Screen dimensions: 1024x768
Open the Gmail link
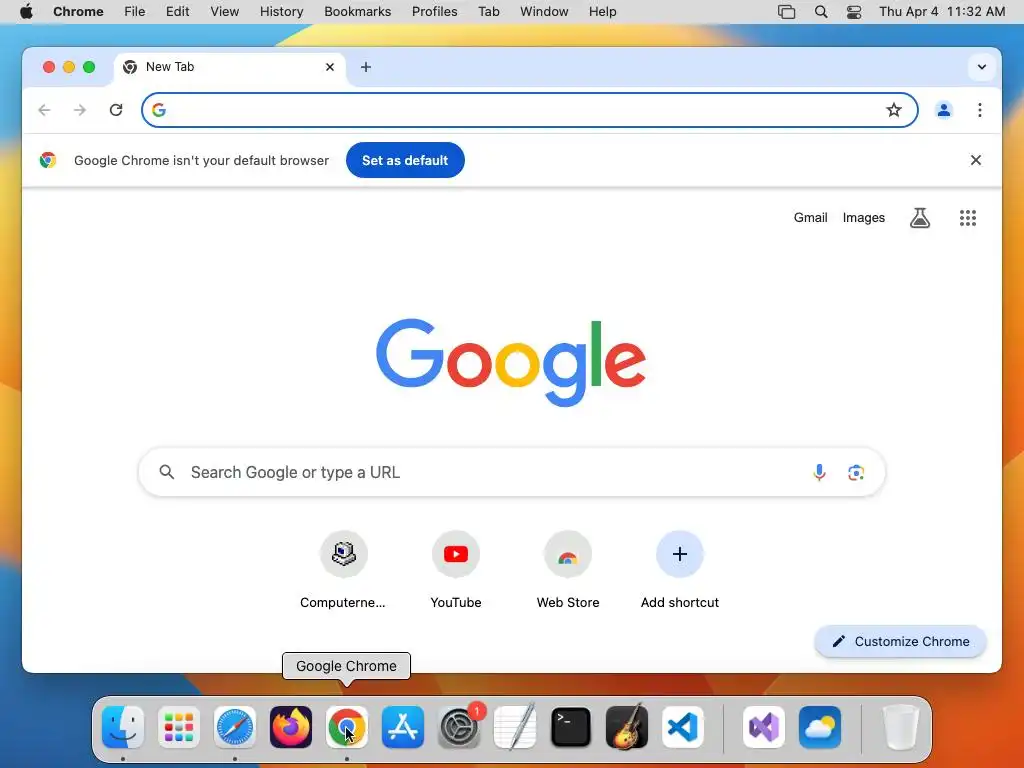[810, 217]
